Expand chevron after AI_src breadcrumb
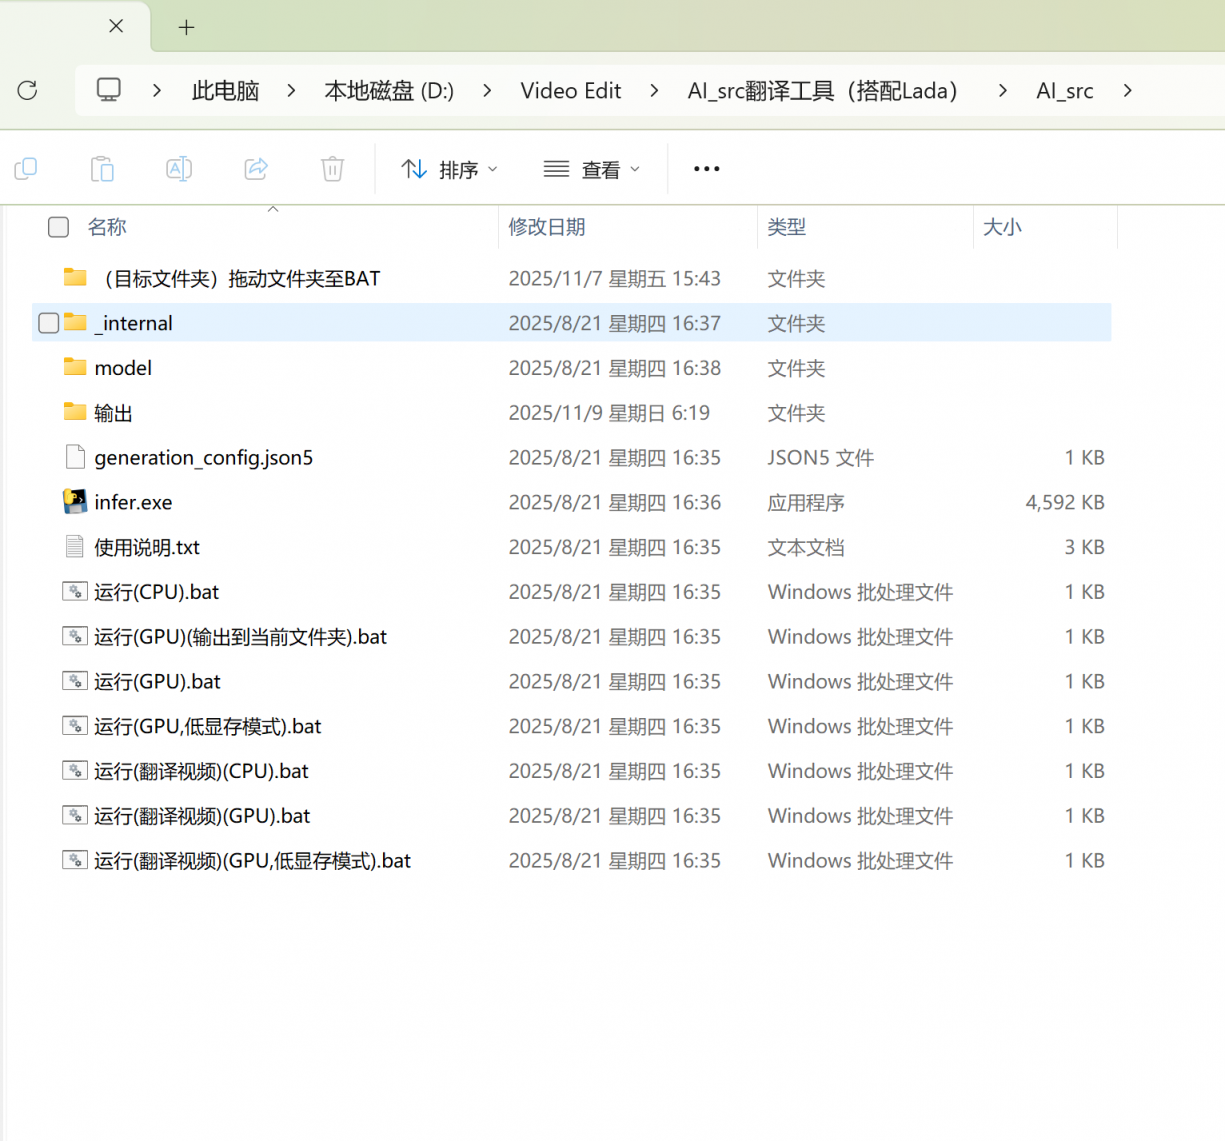Screen dimensions: 1225x1141 1128,91
